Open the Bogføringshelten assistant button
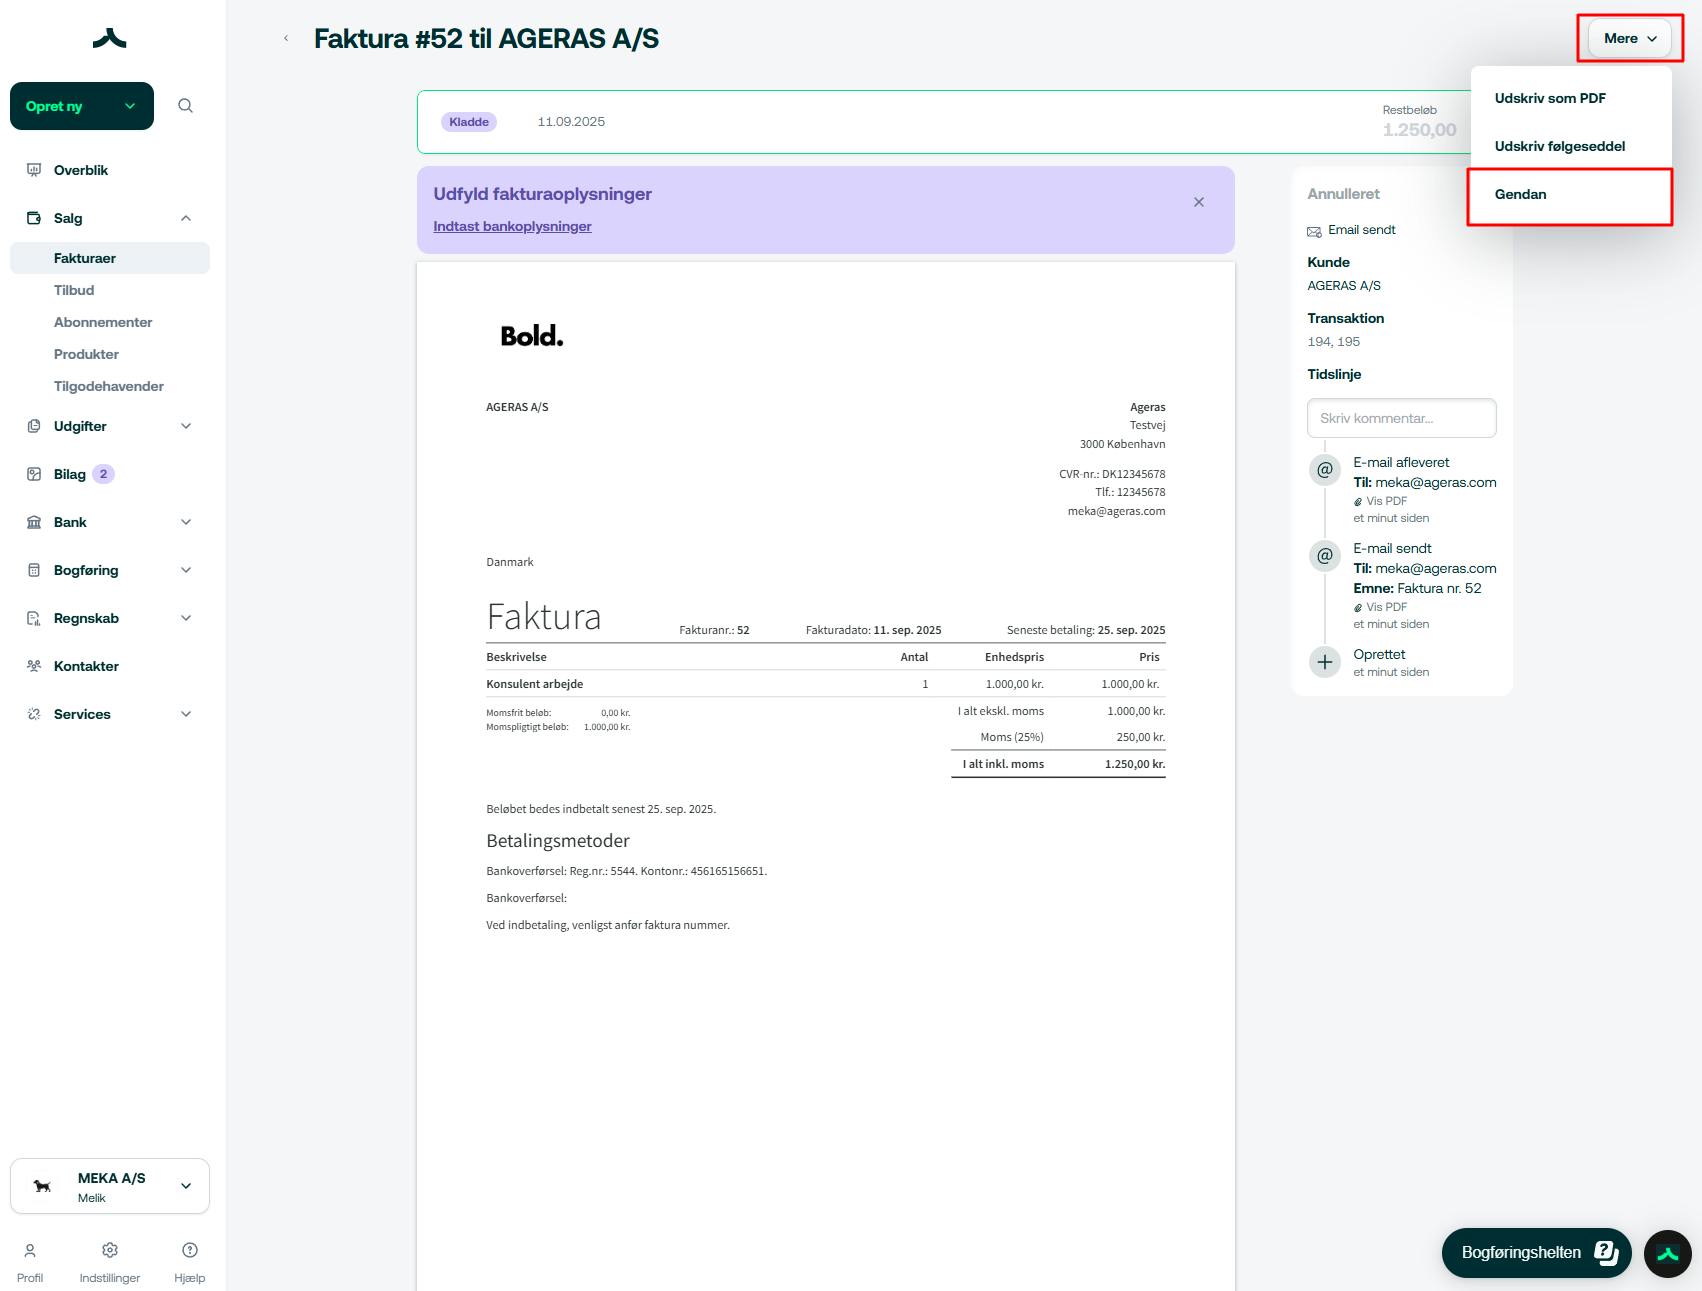The image size is (1702, 1291). tap(1537, 1253)
